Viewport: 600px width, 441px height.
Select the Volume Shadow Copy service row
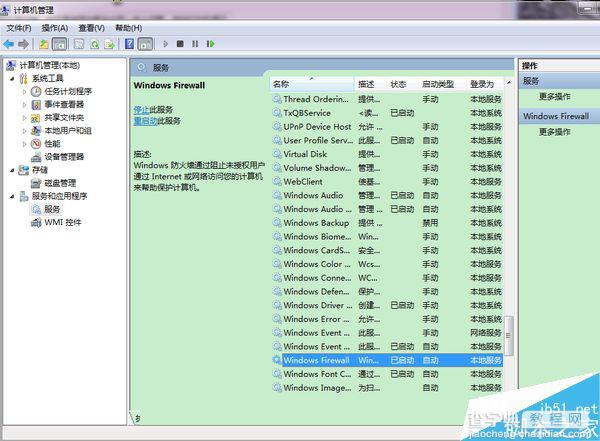387,168
